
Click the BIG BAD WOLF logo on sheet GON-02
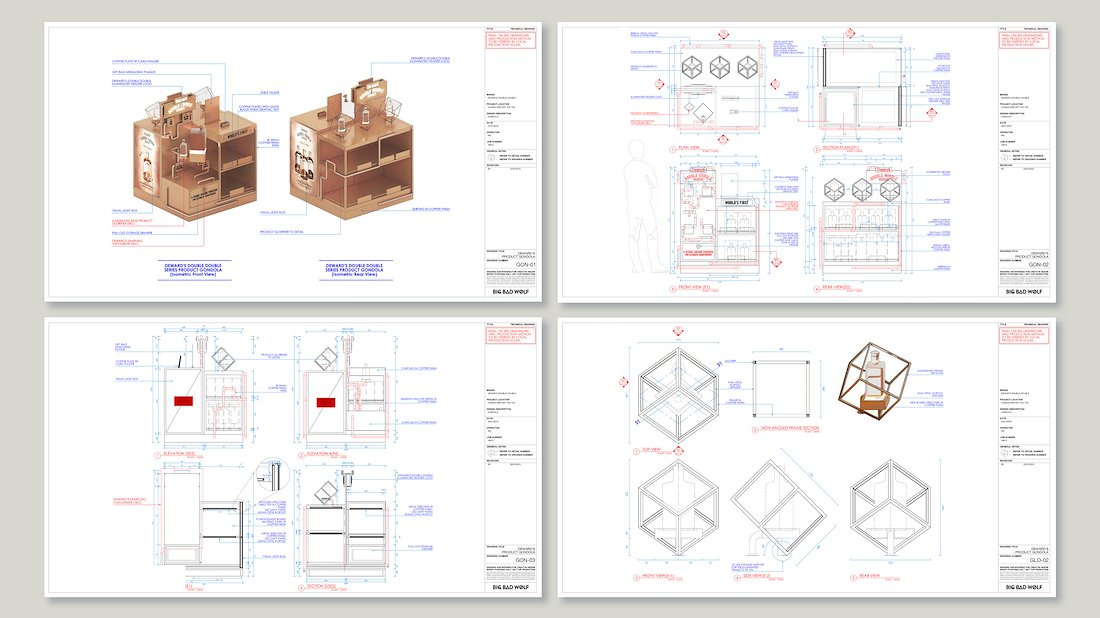1024,291
